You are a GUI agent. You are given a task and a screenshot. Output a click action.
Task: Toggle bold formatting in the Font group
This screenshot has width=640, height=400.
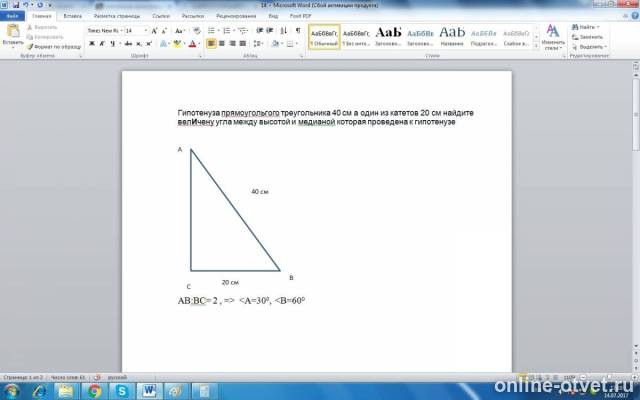(92, 44)
